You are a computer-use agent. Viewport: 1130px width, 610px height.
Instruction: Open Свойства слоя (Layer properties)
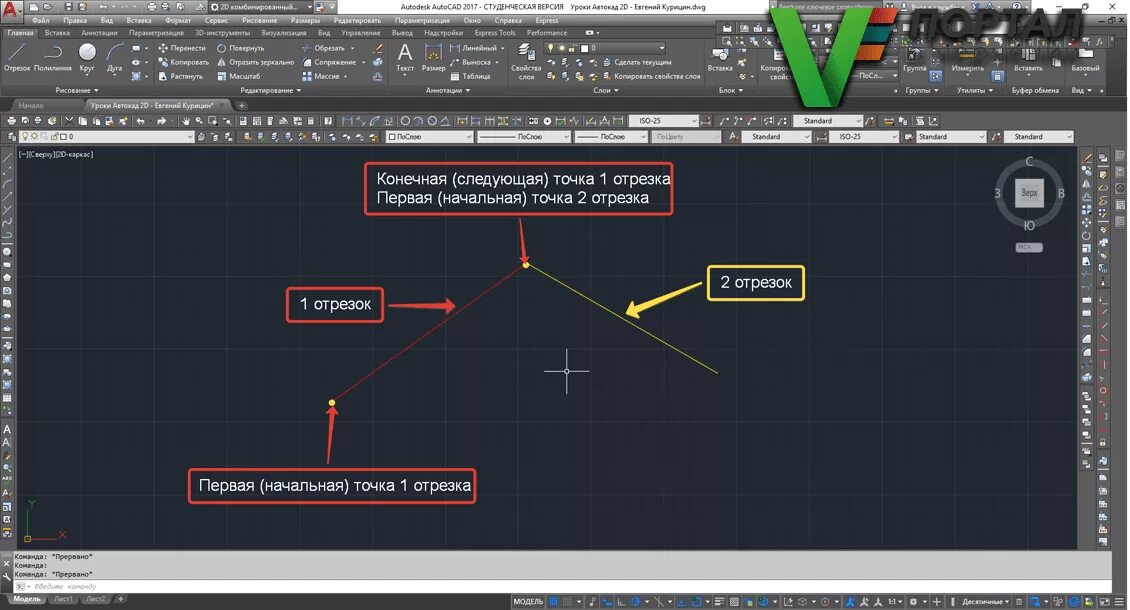pyautogui.click(x=526, y=61)
